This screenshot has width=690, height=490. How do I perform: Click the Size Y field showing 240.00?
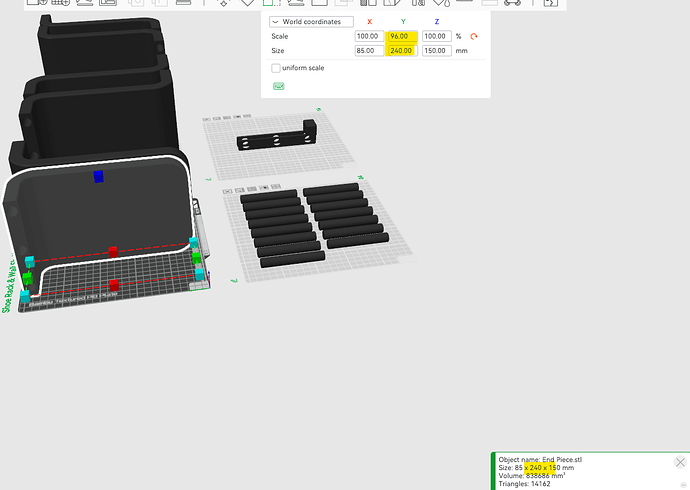(x=402, y=51)
